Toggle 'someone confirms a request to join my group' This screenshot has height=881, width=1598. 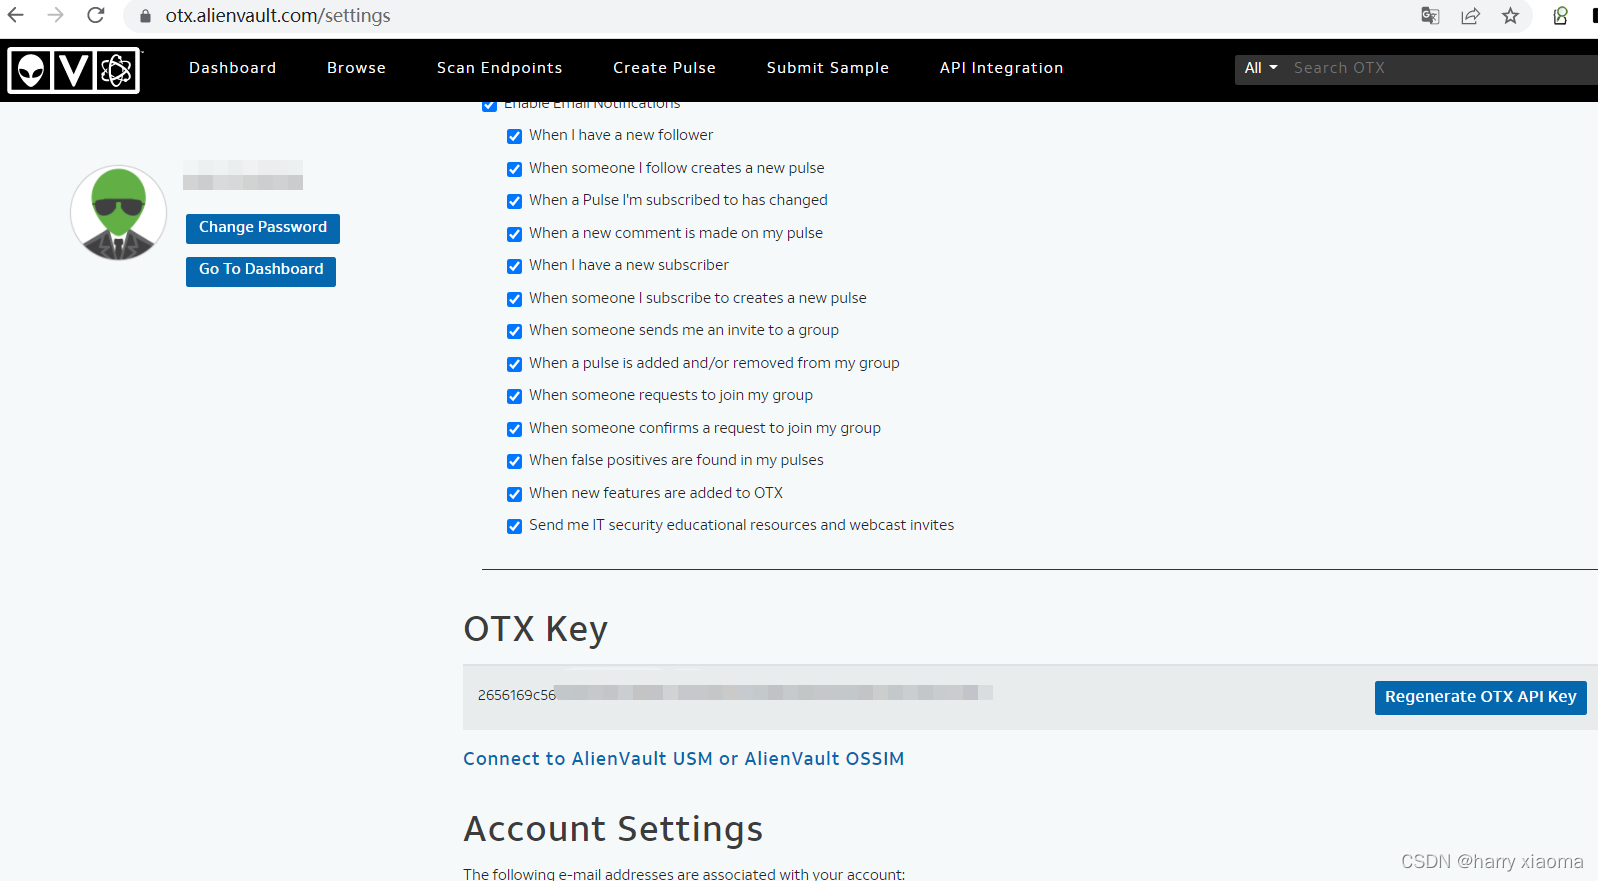[x=514, y=429]
